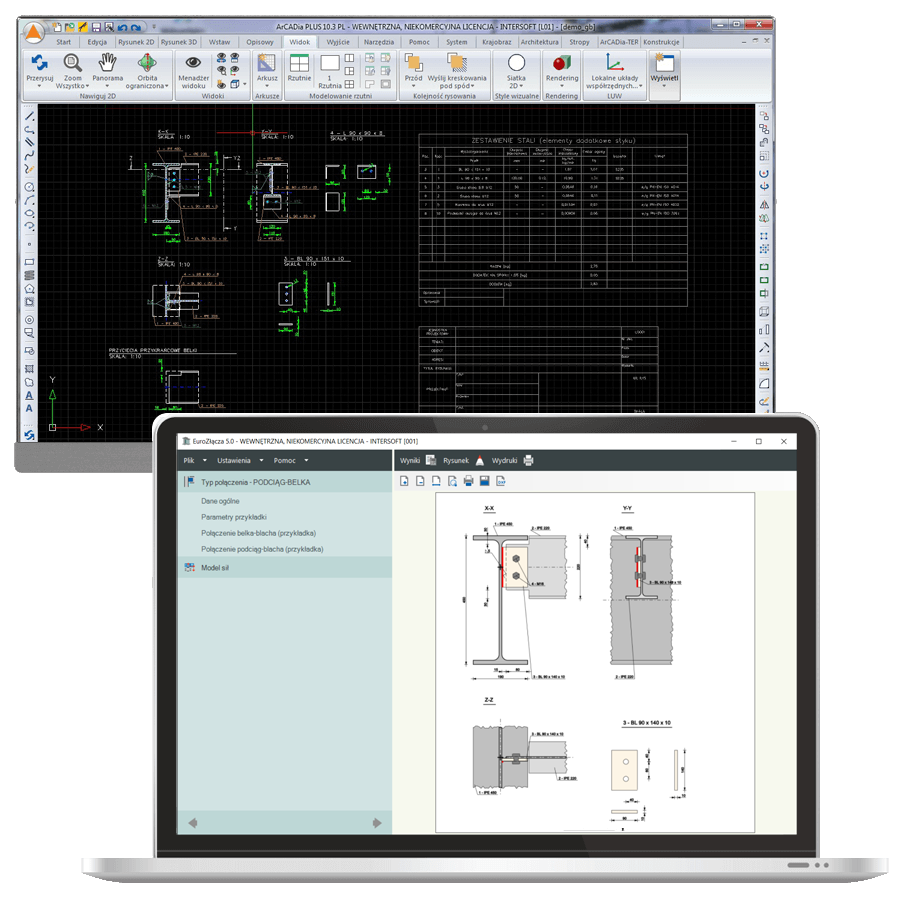Select the line tool in left toolbar
Screen dimensions: 900x900
click(29, 116)
